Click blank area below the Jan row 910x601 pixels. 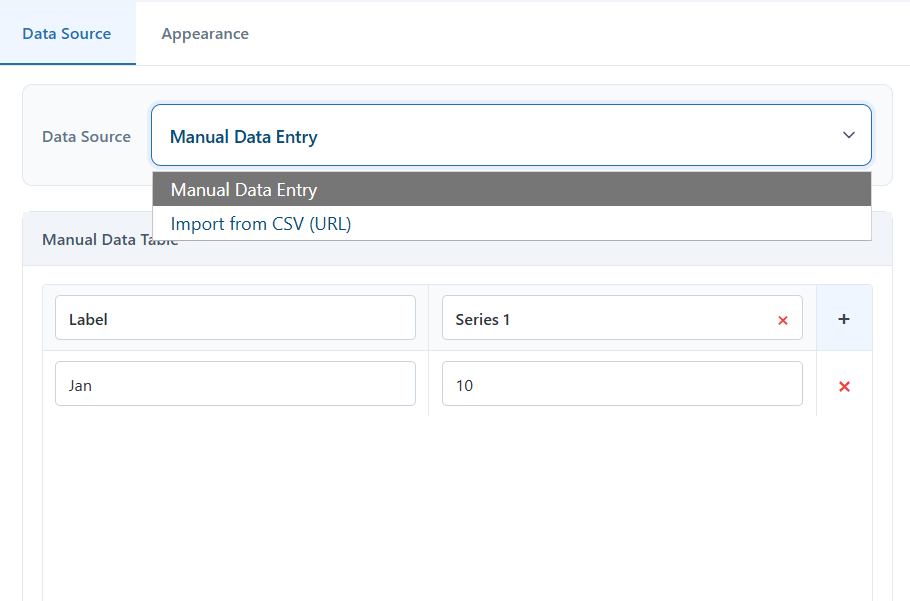tap(457, 505)
